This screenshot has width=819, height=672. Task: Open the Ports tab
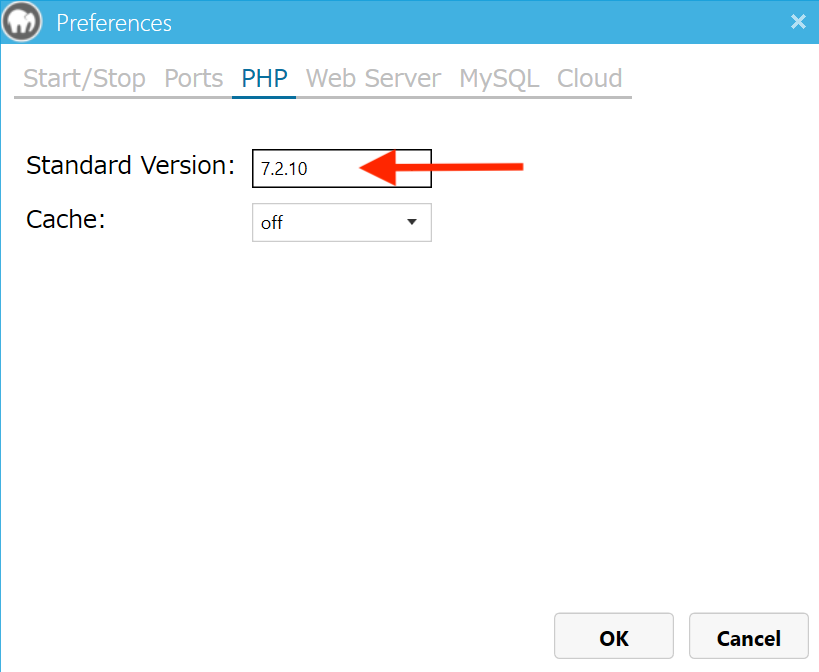click(x=193, y=79)
